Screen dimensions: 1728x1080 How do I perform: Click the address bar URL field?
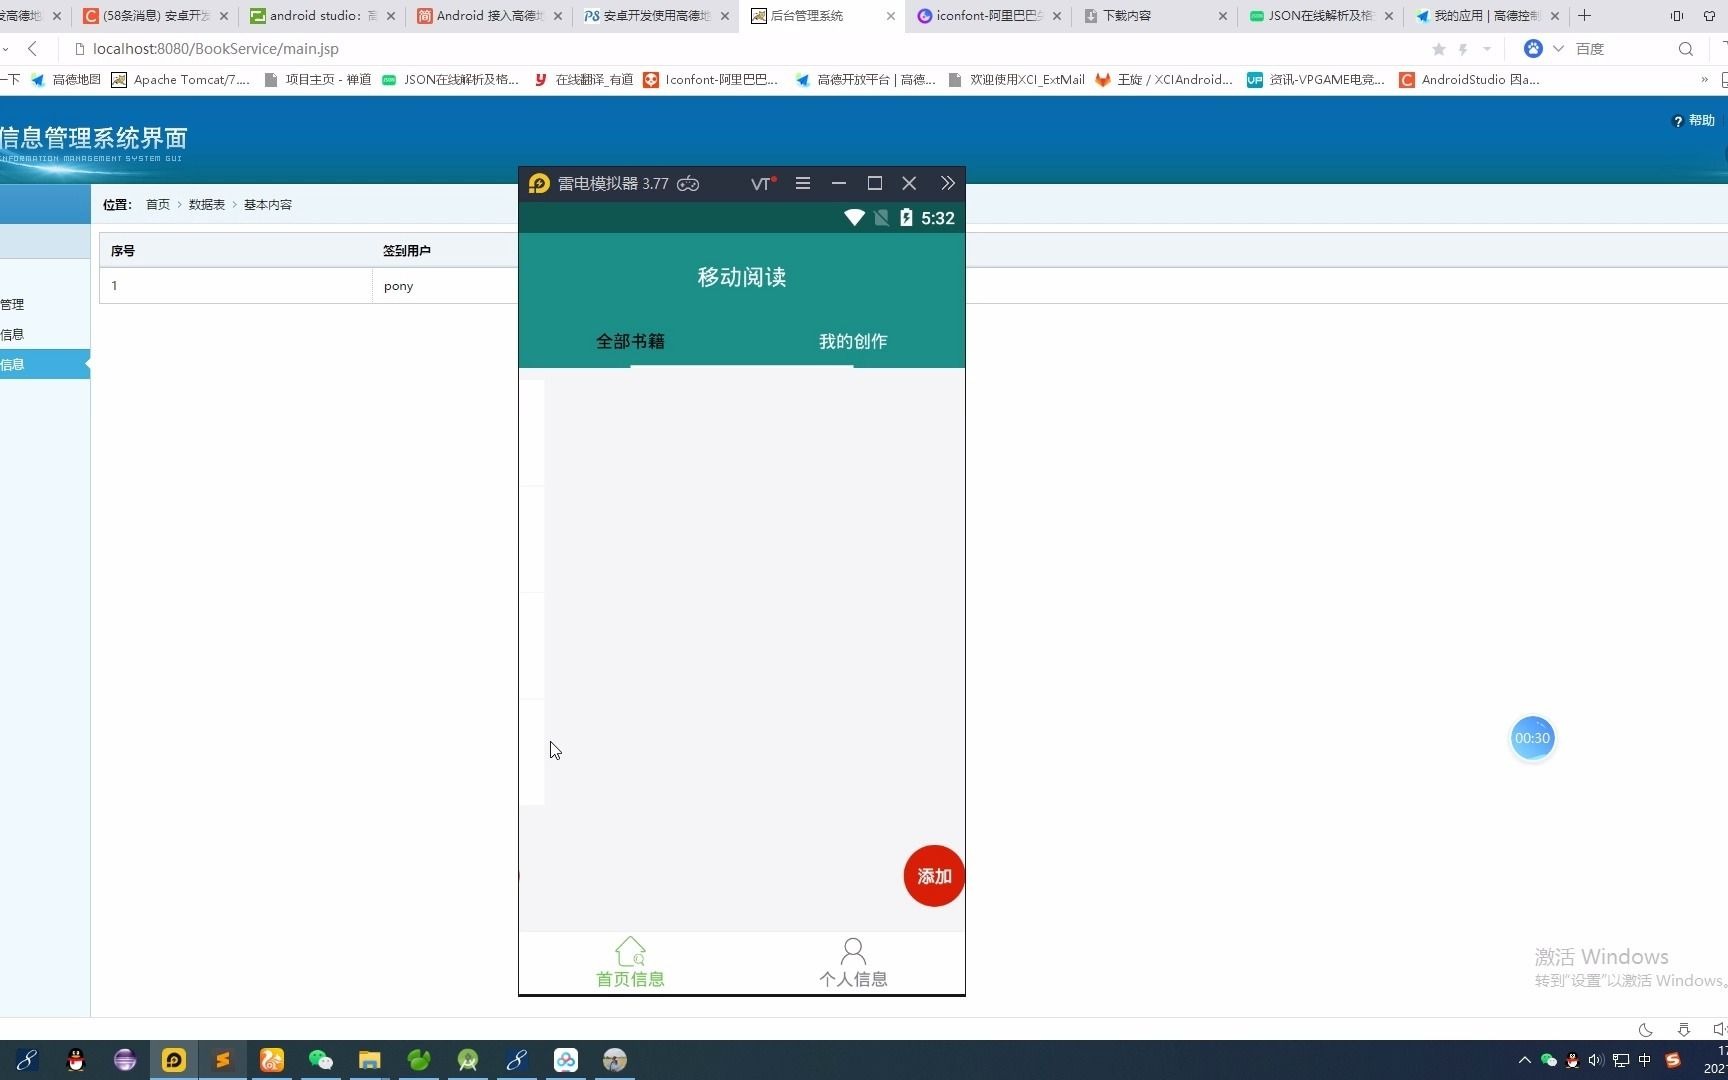click(216, 48)
